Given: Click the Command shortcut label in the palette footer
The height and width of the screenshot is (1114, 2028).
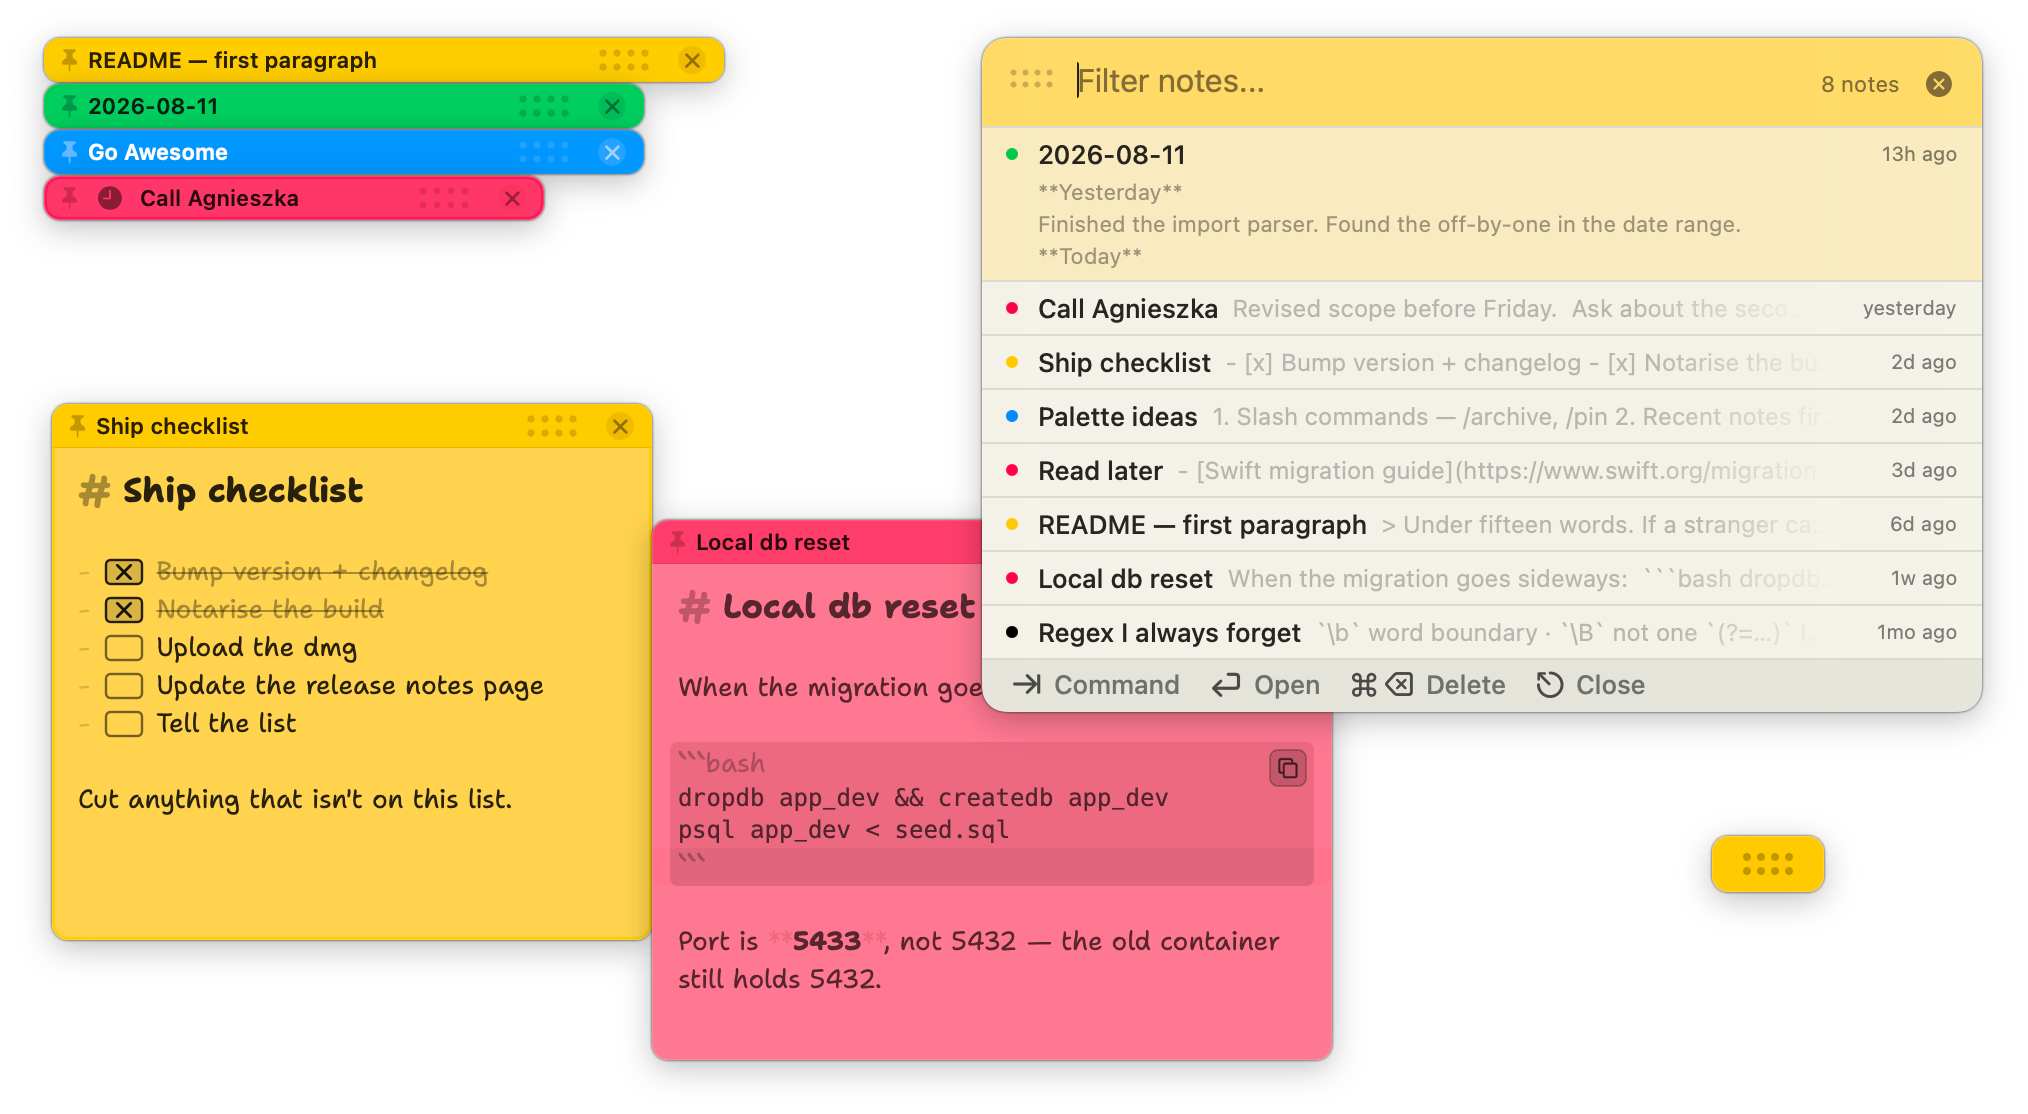Looking at the screenshot, I should 1117,685.
